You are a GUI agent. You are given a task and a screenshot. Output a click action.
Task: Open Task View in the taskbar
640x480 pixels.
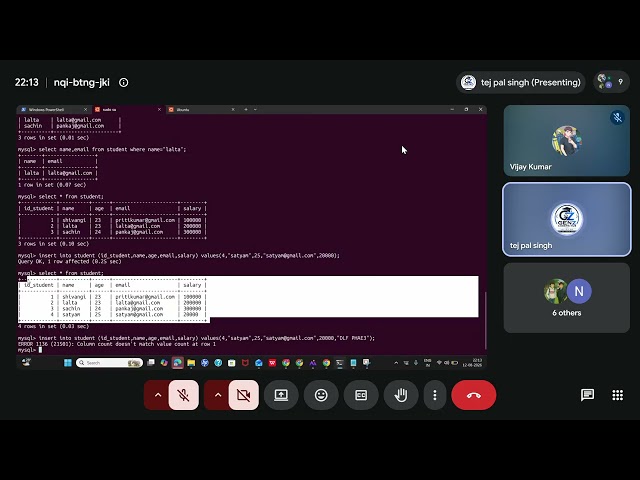151,362
